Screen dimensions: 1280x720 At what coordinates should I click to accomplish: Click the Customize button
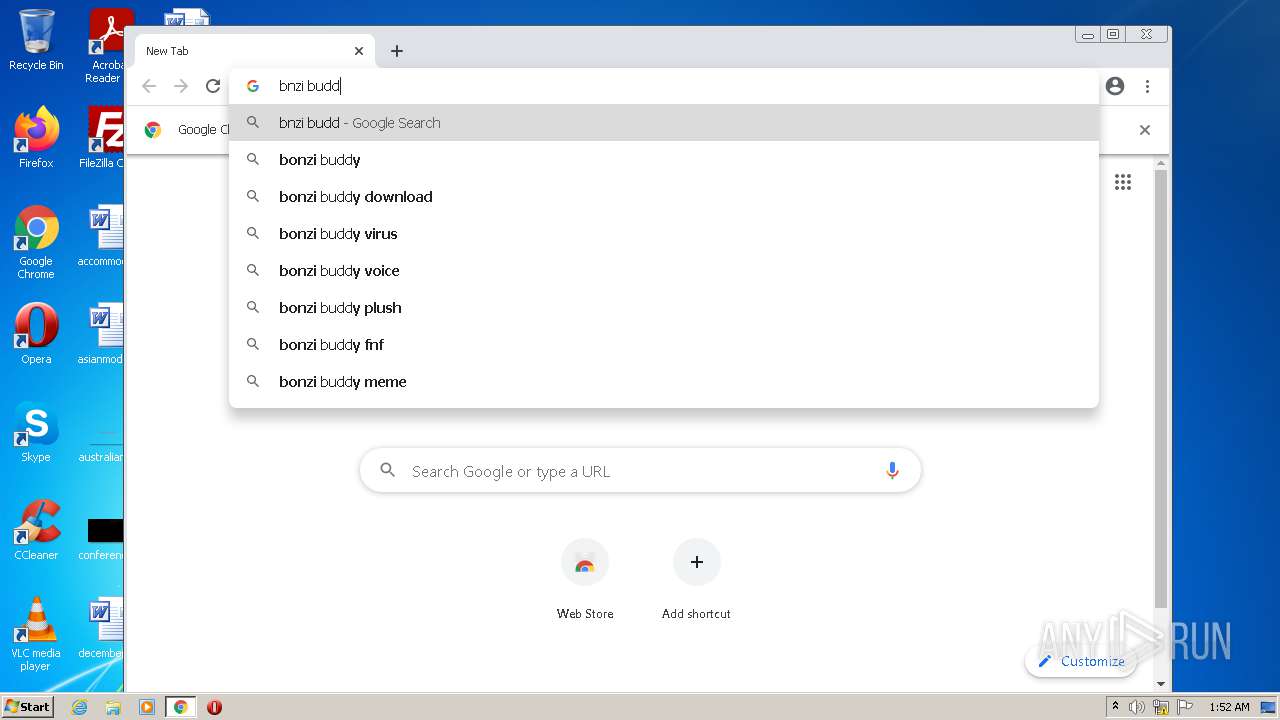click(1081, 661)
